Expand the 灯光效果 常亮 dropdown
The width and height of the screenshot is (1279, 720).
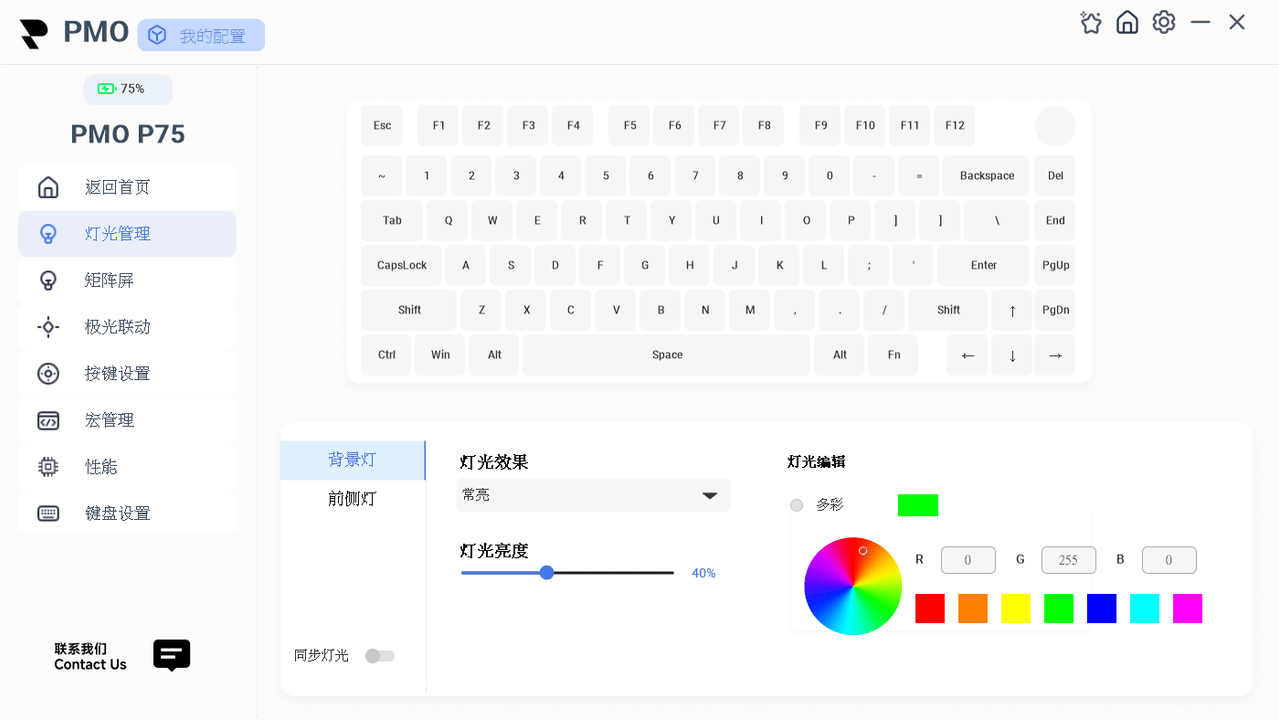point(594,495)
